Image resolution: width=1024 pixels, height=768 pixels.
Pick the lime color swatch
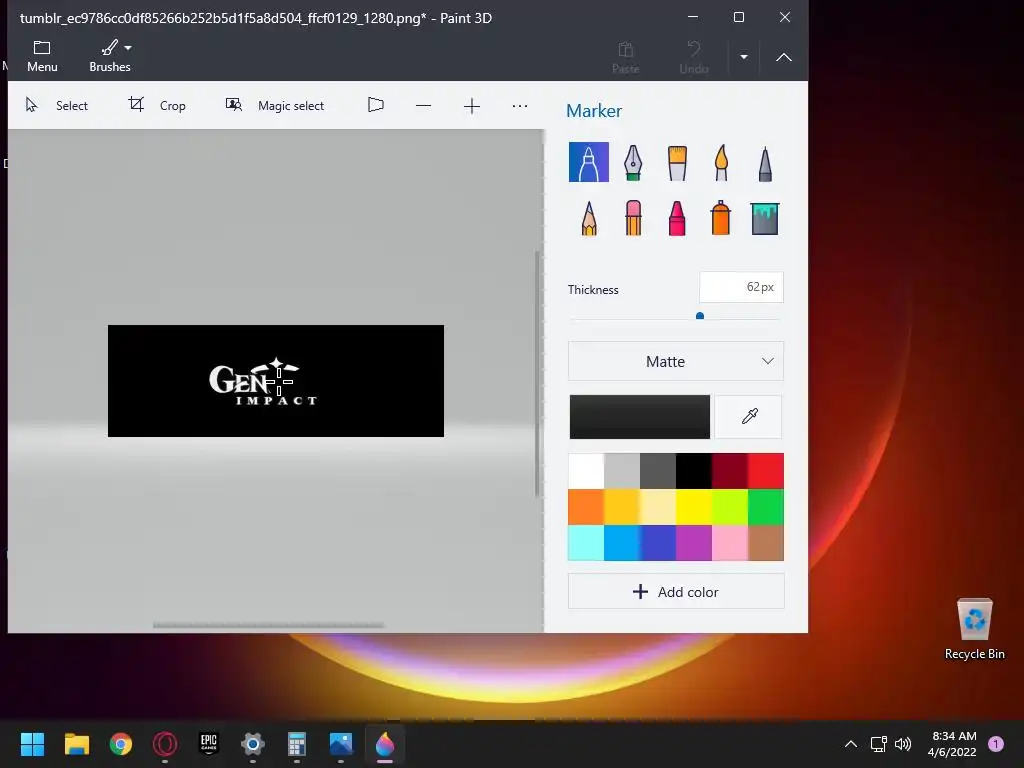click(729, 507)
